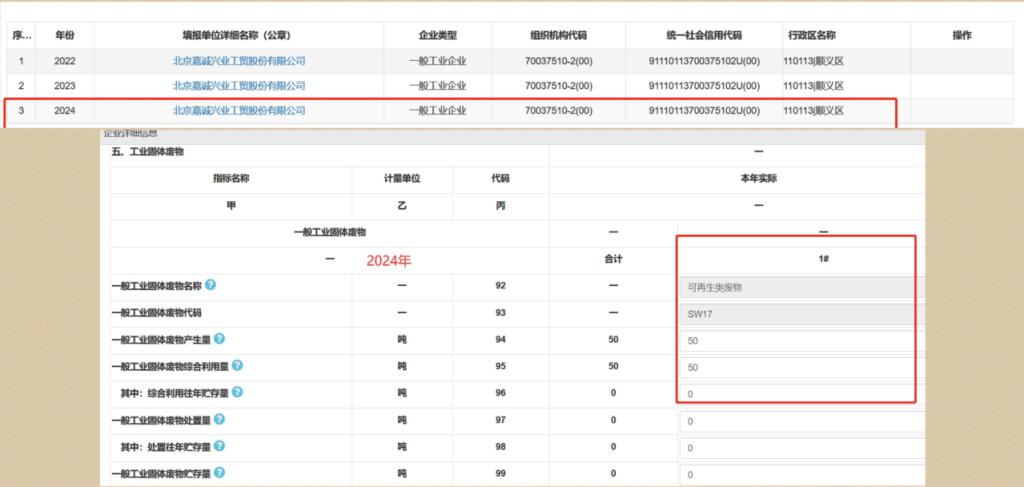The width and height of the screenshot is (1024, 487).
Task: Select the SW17 waste code field
Action: pos(797,314)
